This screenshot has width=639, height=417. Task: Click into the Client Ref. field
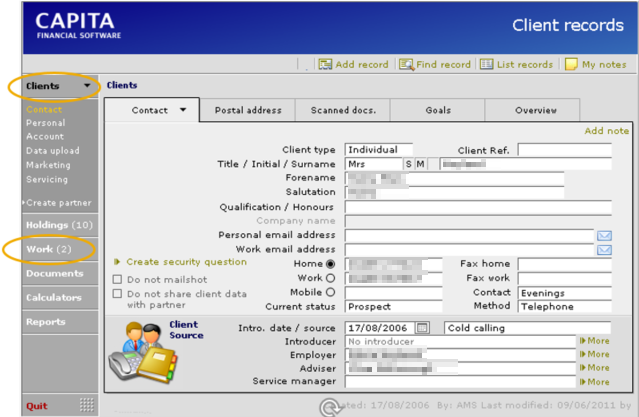coord(564,150)
